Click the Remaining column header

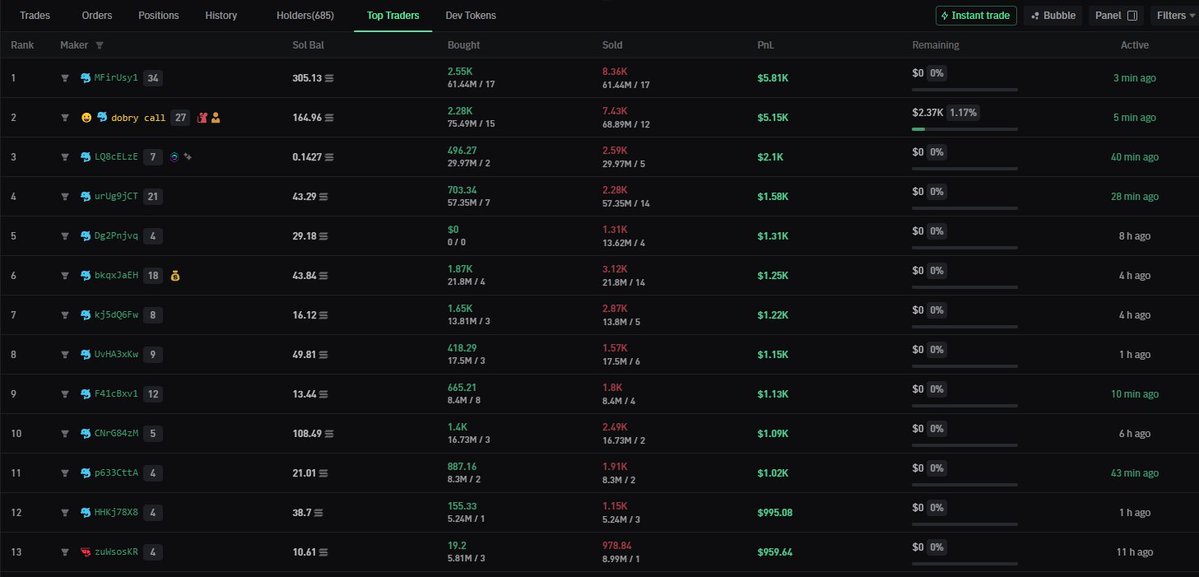[x=935, y=45]
